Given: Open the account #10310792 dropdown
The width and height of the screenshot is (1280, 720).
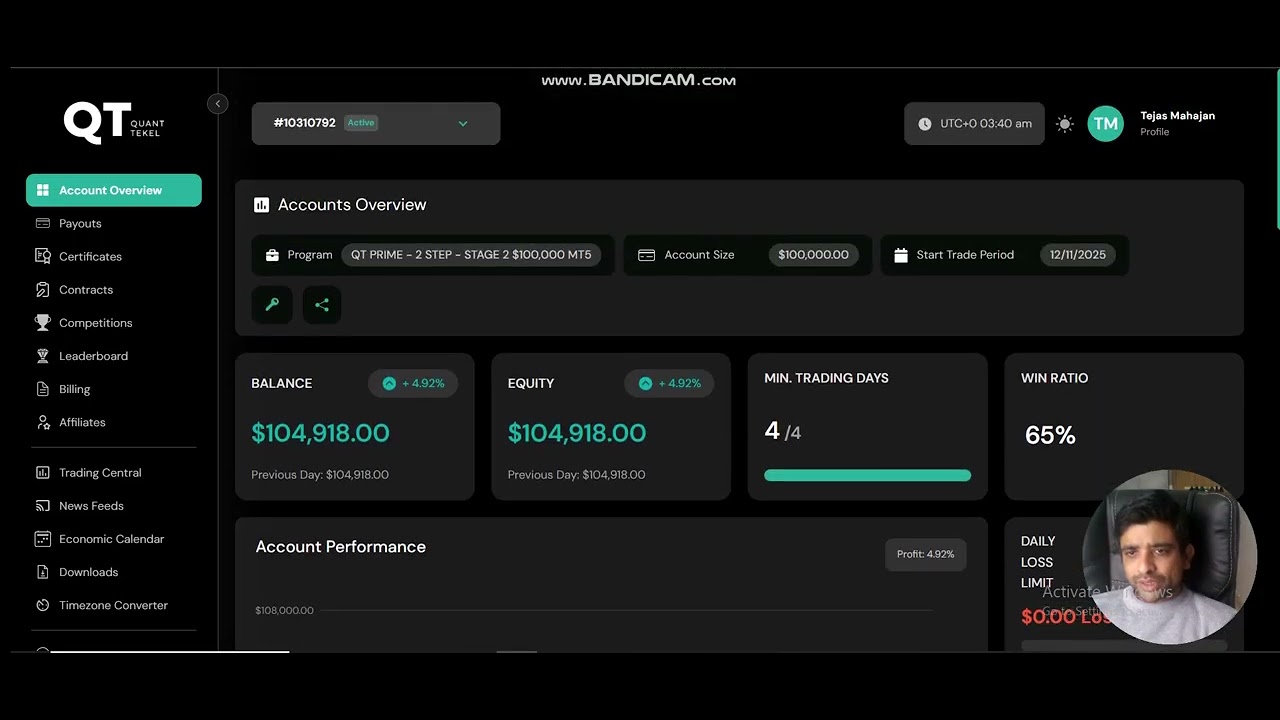Looking at the screenshot, I should [375, 123].
